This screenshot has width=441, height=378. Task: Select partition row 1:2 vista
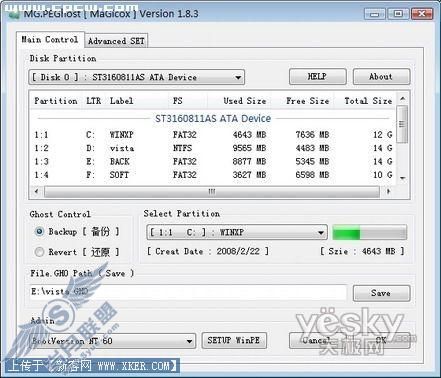tap(213, 148)
